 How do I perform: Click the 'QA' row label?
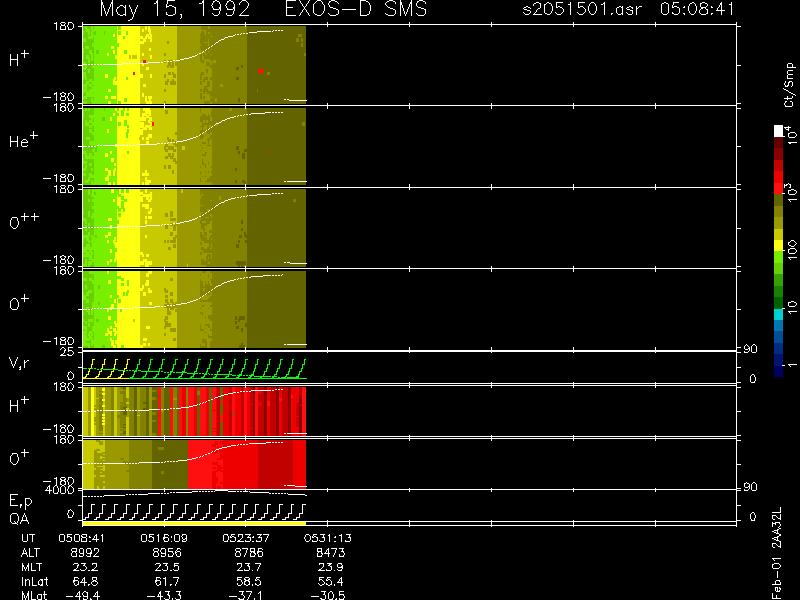(19, 519)
